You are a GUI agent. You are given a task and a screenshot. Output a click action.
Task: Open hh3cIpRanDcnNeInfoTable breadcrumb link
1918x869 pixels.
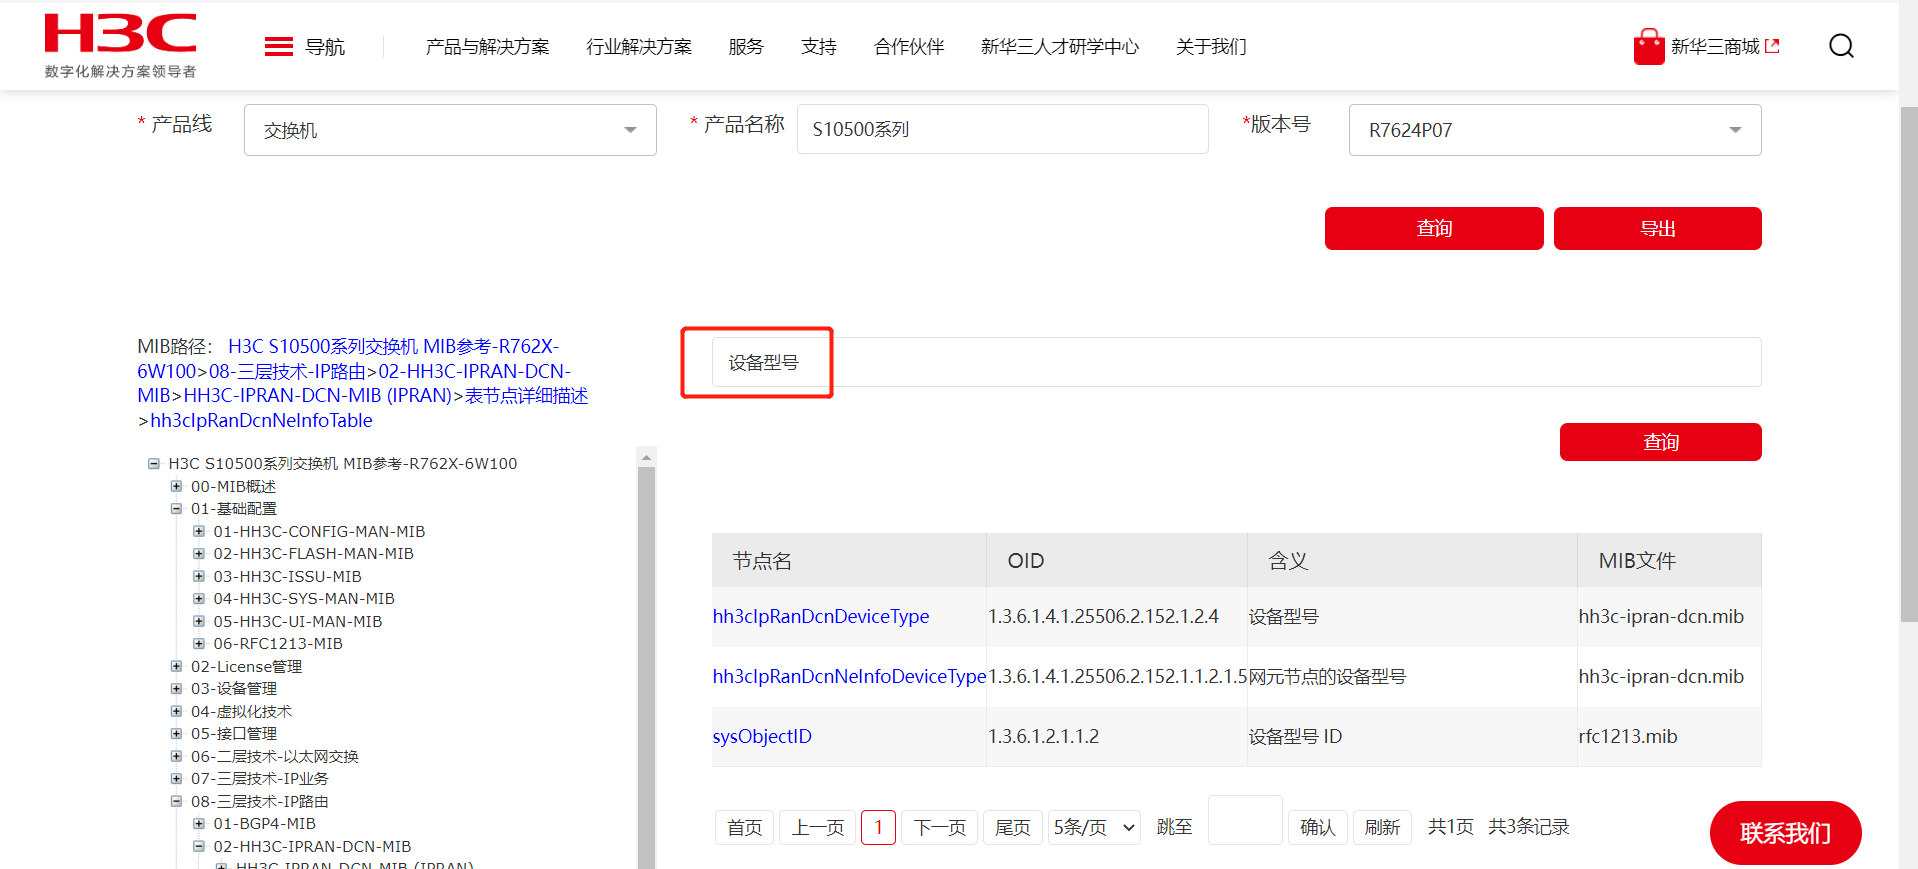[x=261, y=421]
